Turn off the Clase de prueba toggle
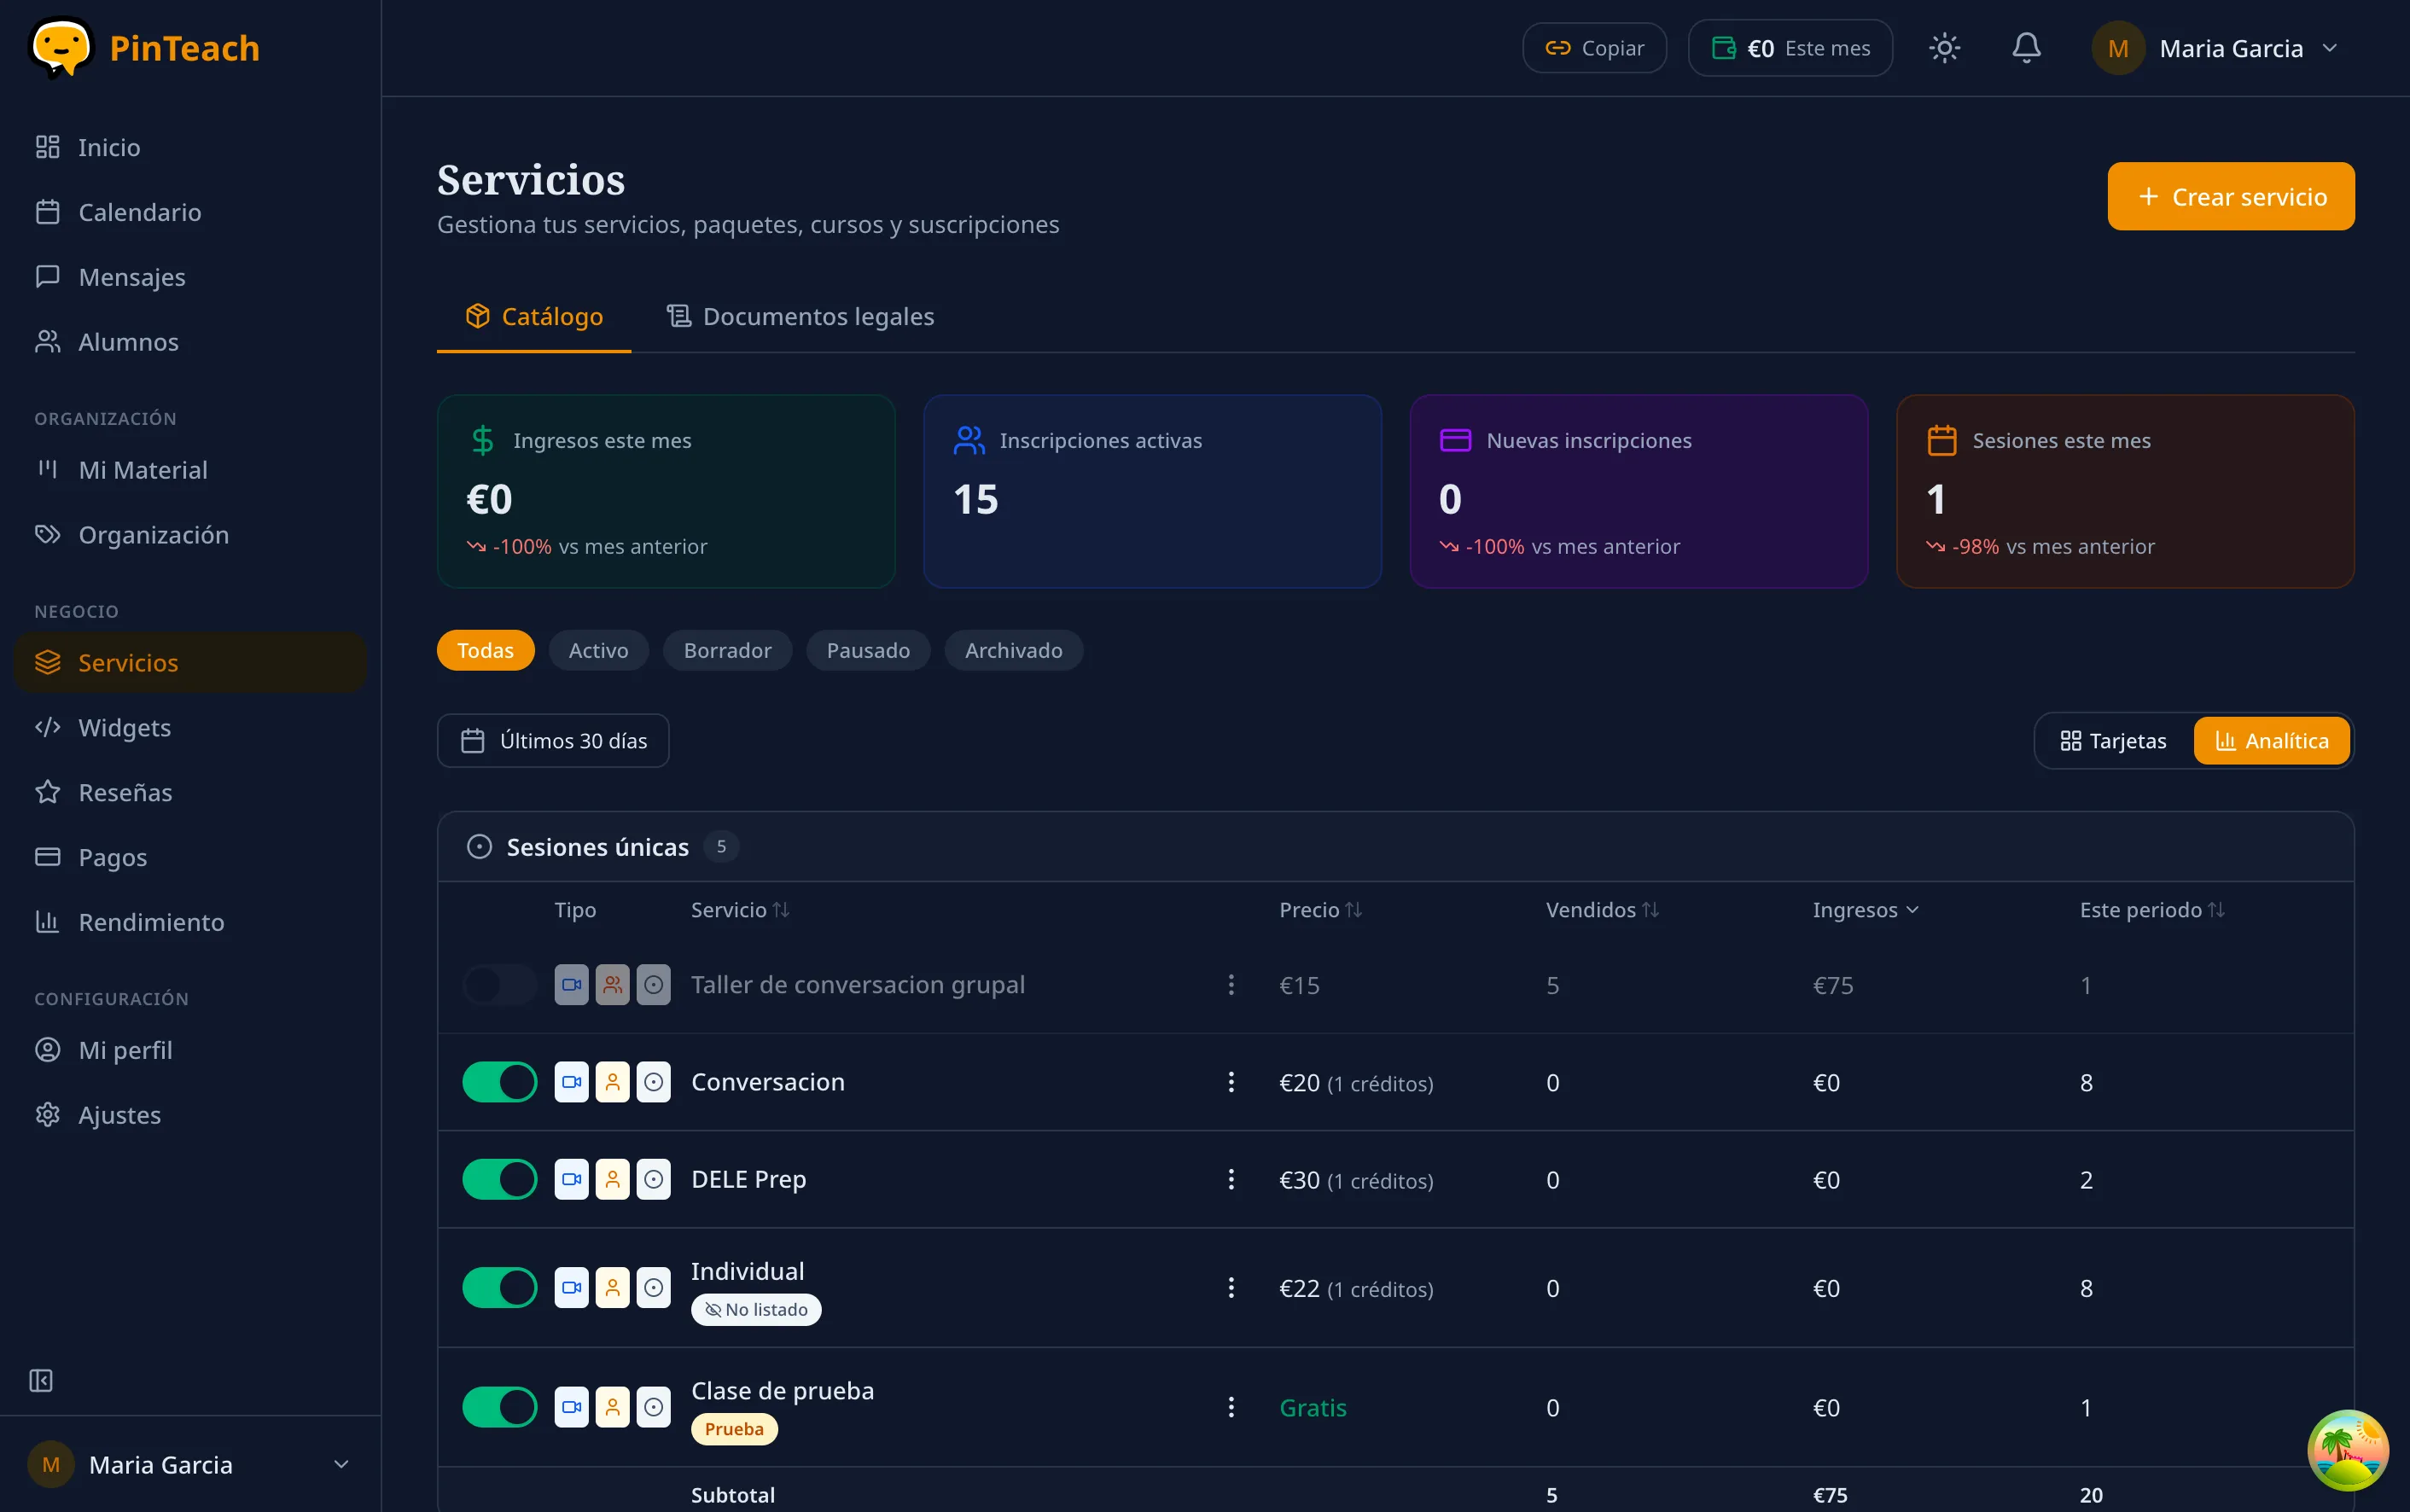Image resolution: width=2410 pixels, height=1512 pixels. point(499,1406)
